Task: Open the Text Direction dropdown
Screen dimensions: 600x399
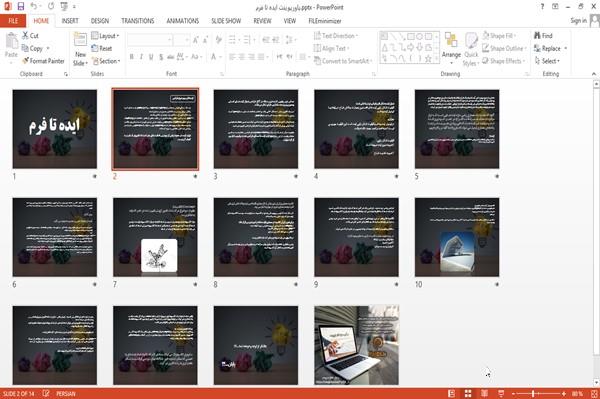Action: click(336, 36)
